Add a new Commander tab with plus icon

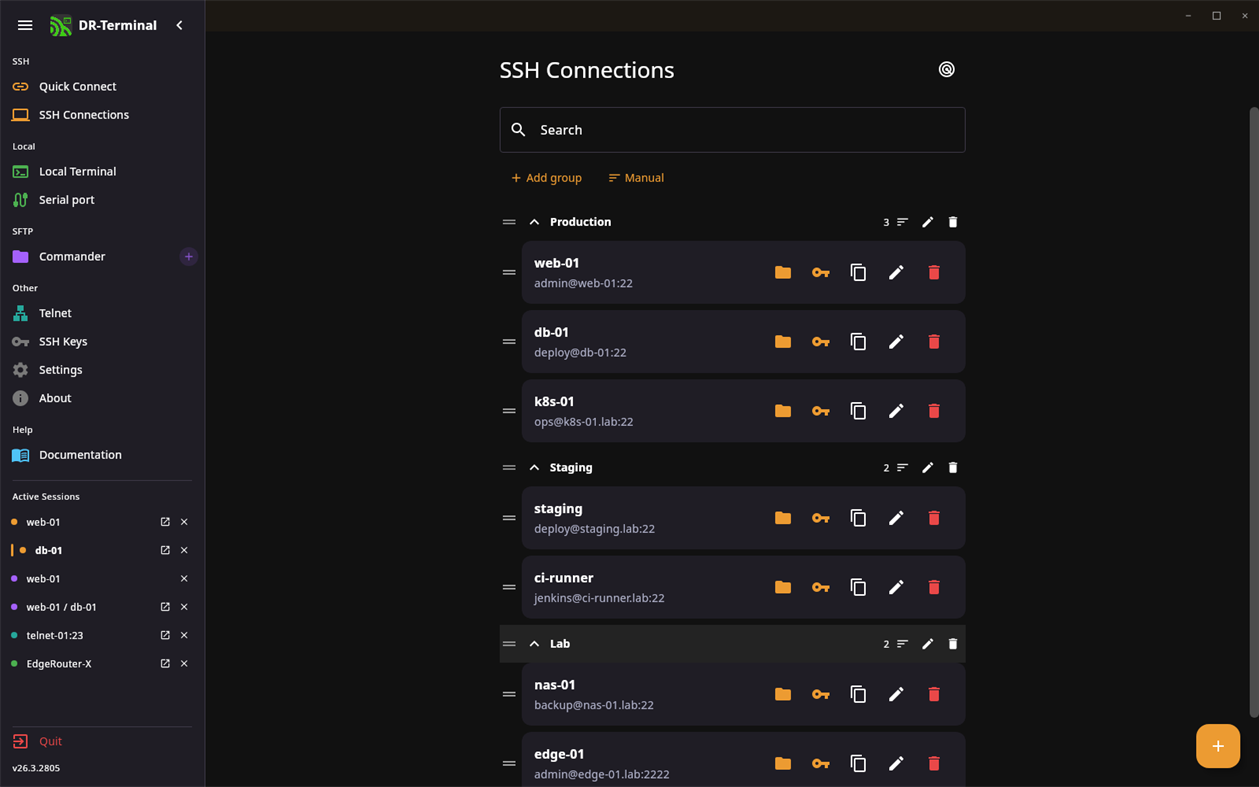(188, 256)
